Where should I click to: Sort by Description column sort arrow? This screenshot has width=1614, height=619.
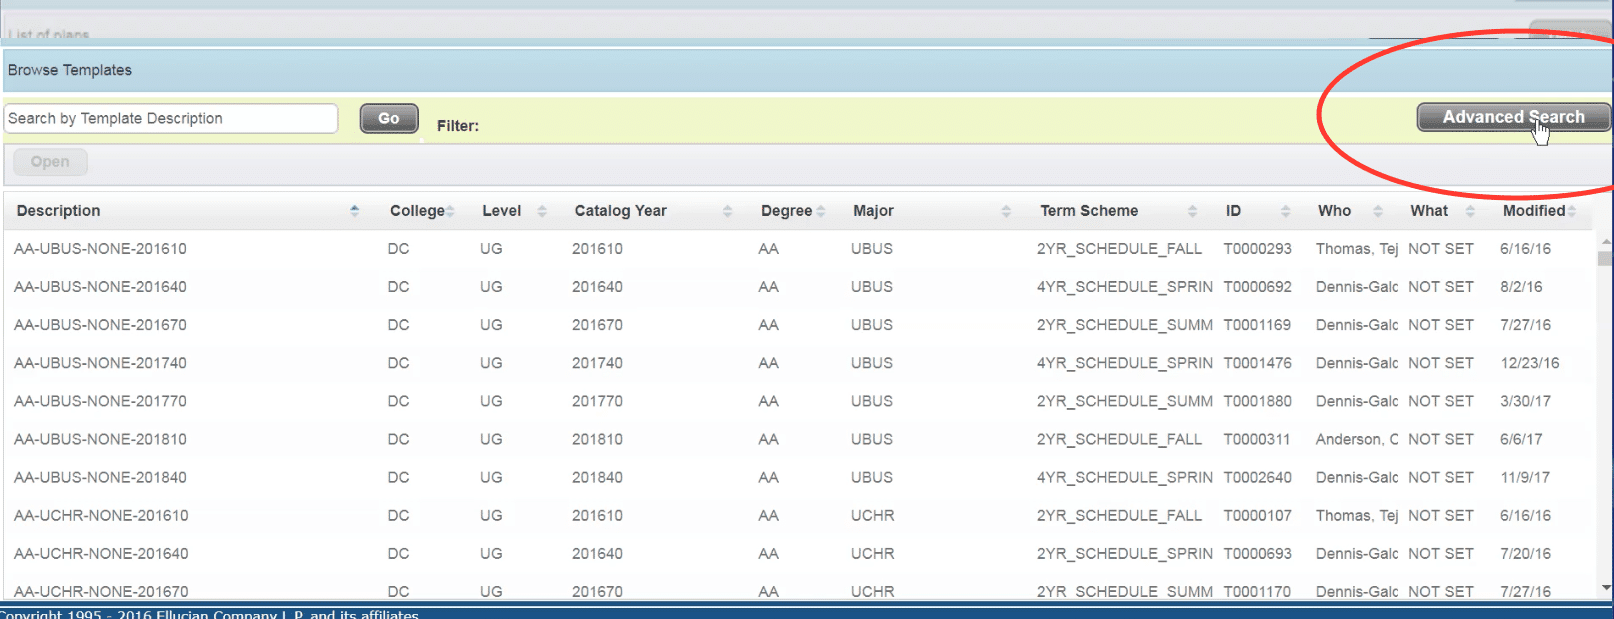(x=354, y=211)
